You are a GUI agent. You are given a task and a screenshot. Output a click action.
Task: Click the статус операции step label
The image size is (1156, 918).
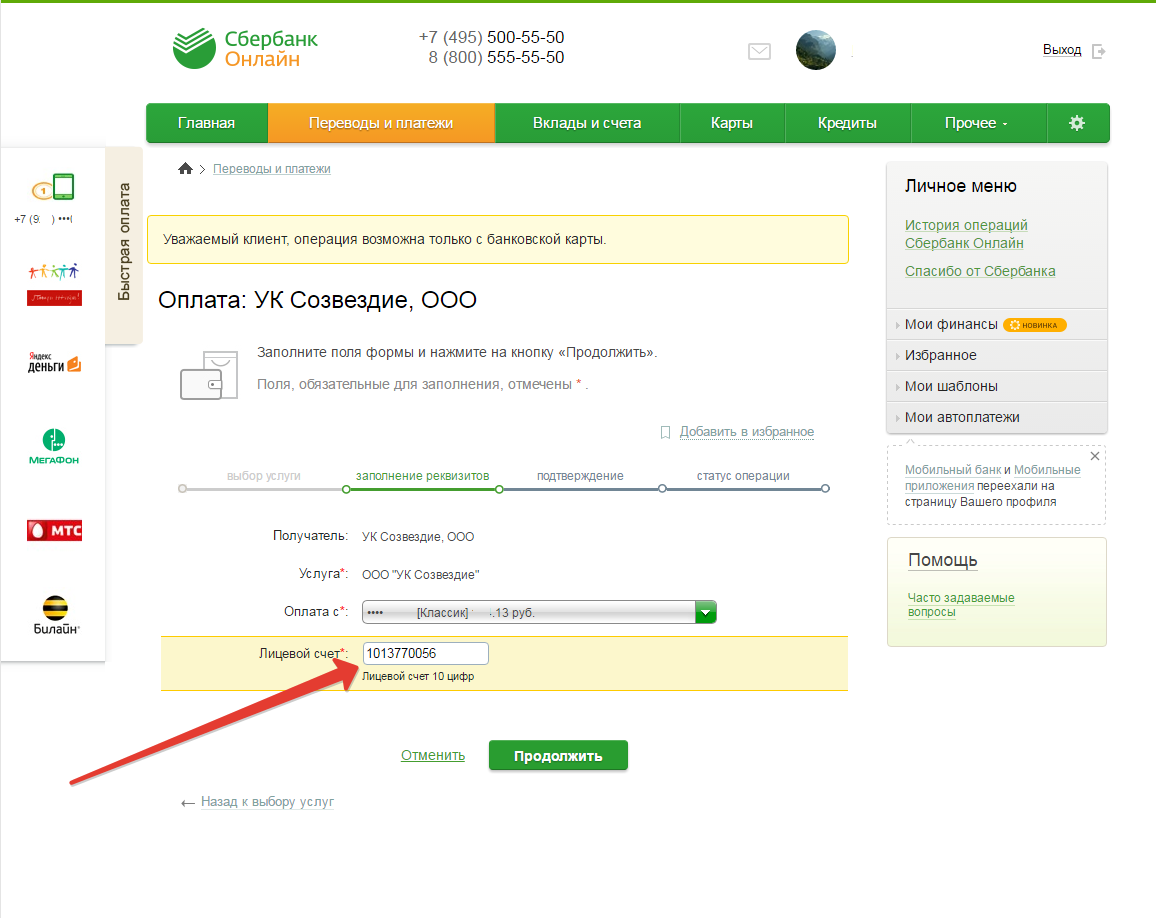coord(743,476)
